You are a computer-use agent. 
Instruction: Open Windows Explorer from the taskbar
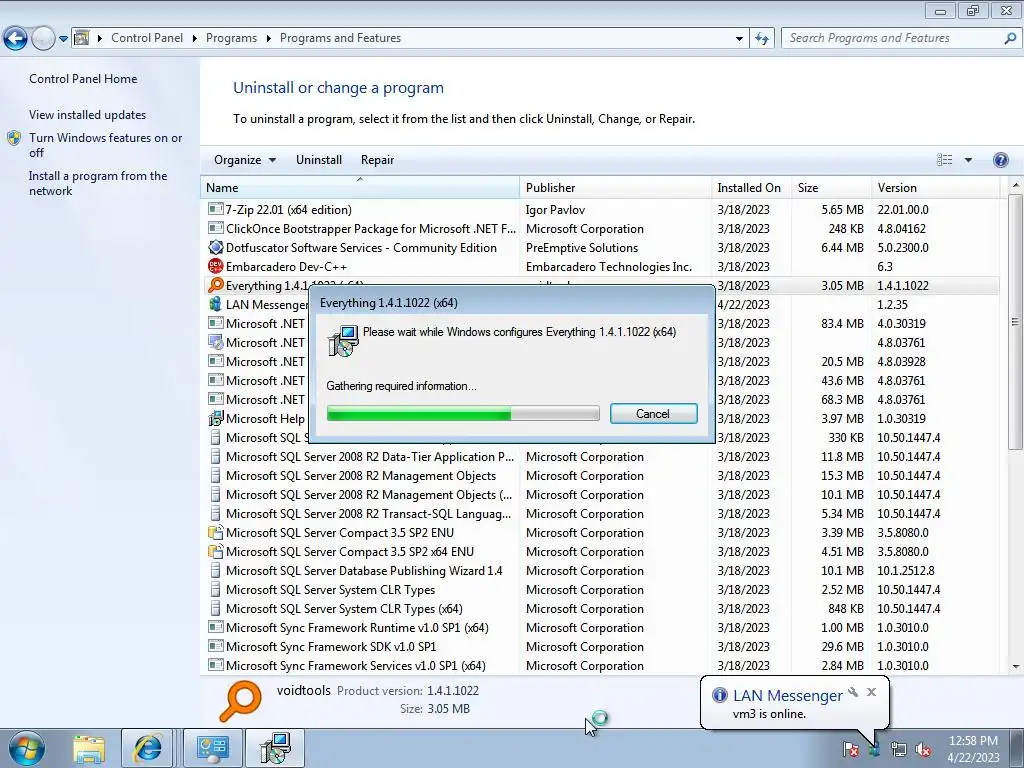[89, 748]
